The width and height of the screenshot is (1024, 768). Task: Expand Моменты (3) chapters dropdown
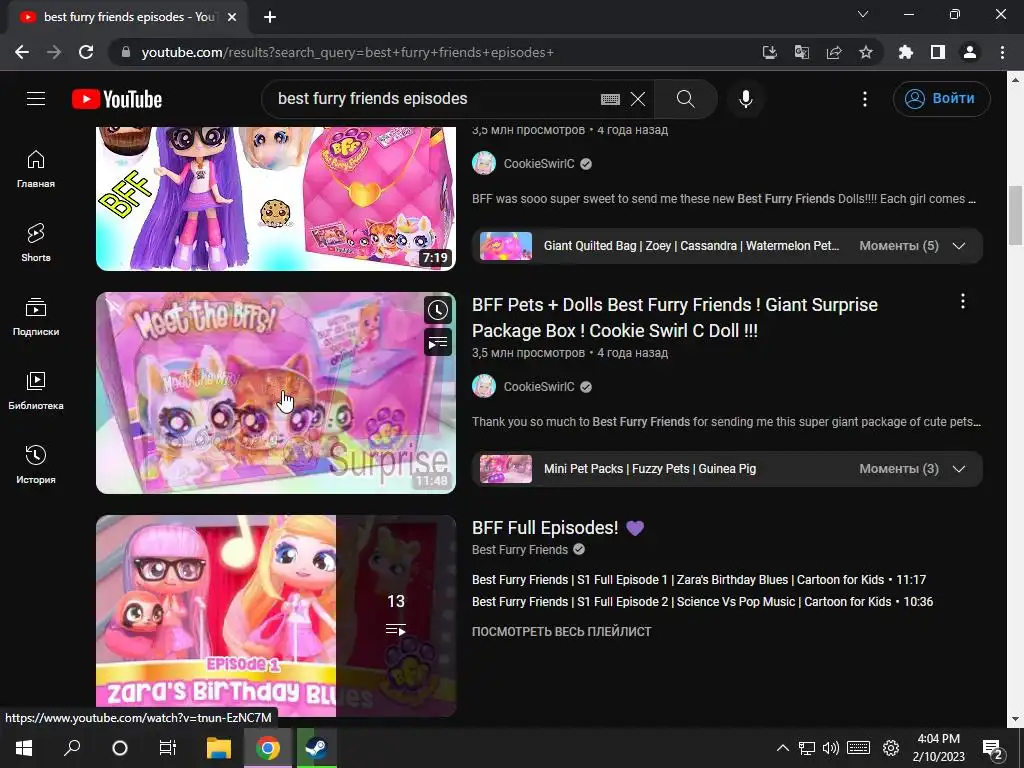click(958, 469)
